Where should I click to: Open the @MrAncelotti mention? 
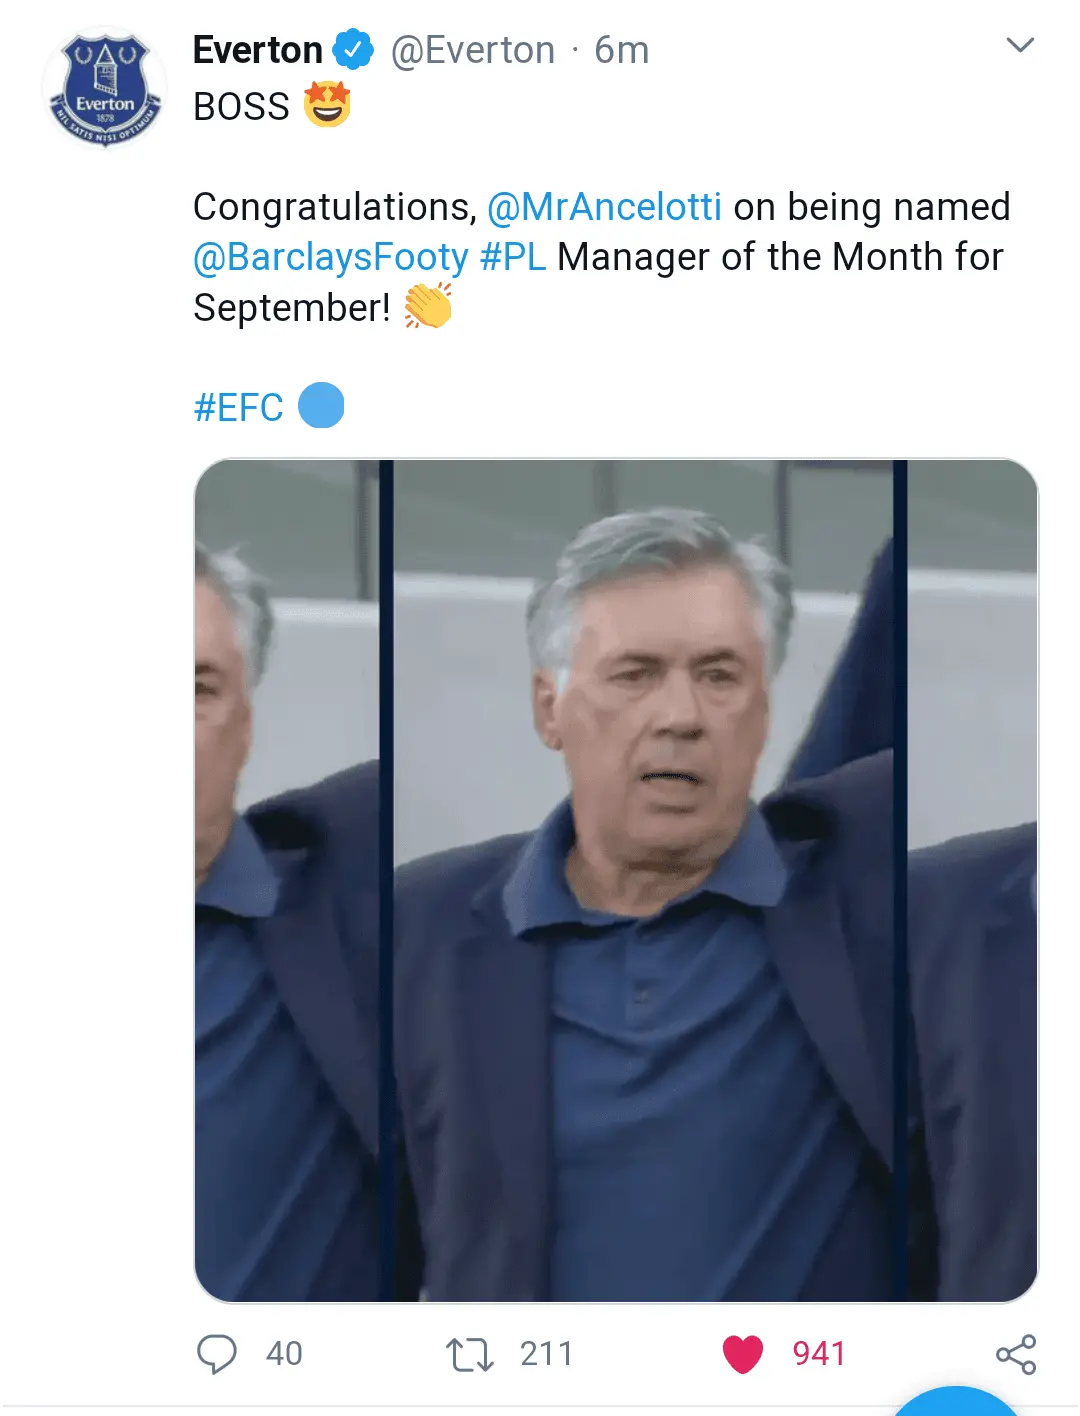coord(604,207)
